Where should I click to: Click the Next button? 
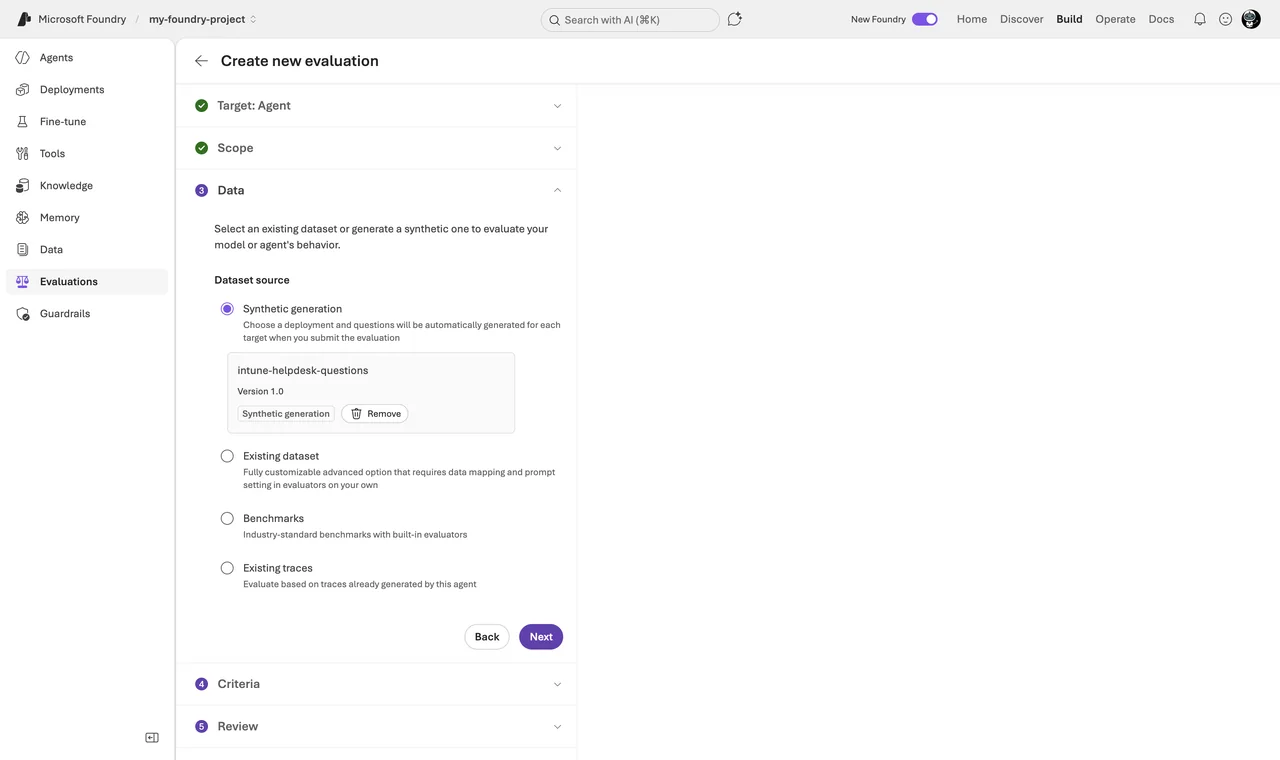click(x=541, y=637)
